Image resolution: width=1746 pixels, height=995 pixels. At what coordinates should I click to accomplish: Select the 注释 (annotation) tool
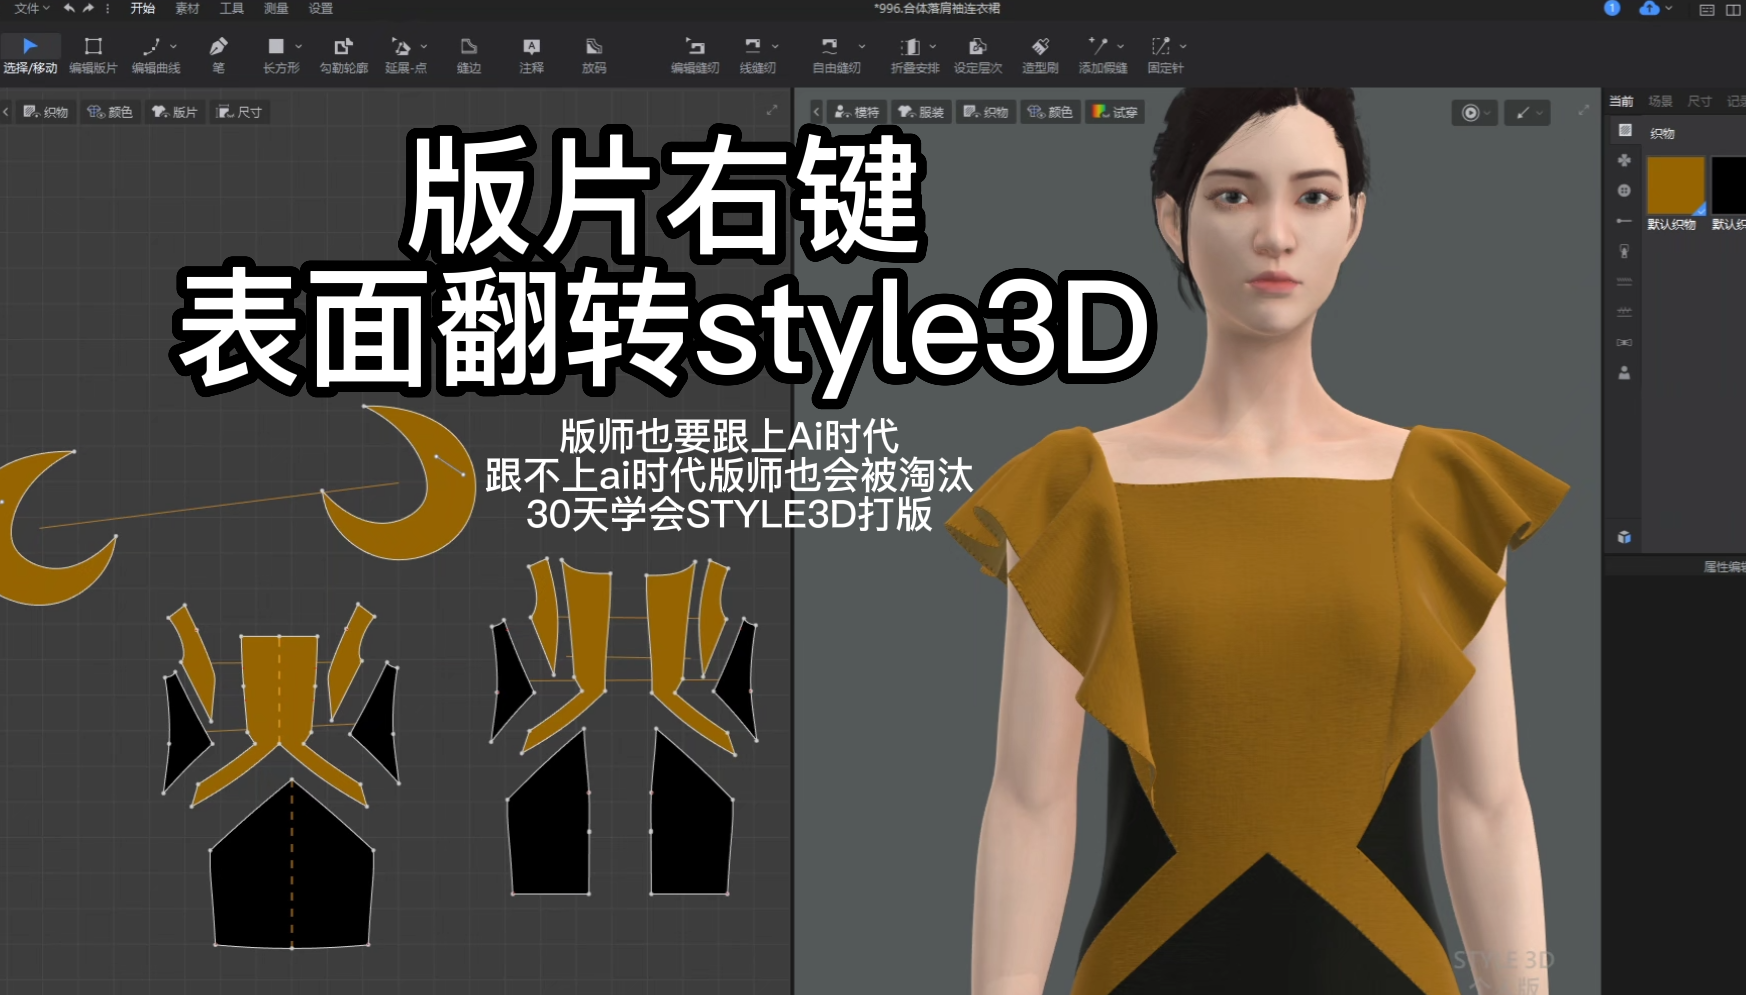(531, 55)
